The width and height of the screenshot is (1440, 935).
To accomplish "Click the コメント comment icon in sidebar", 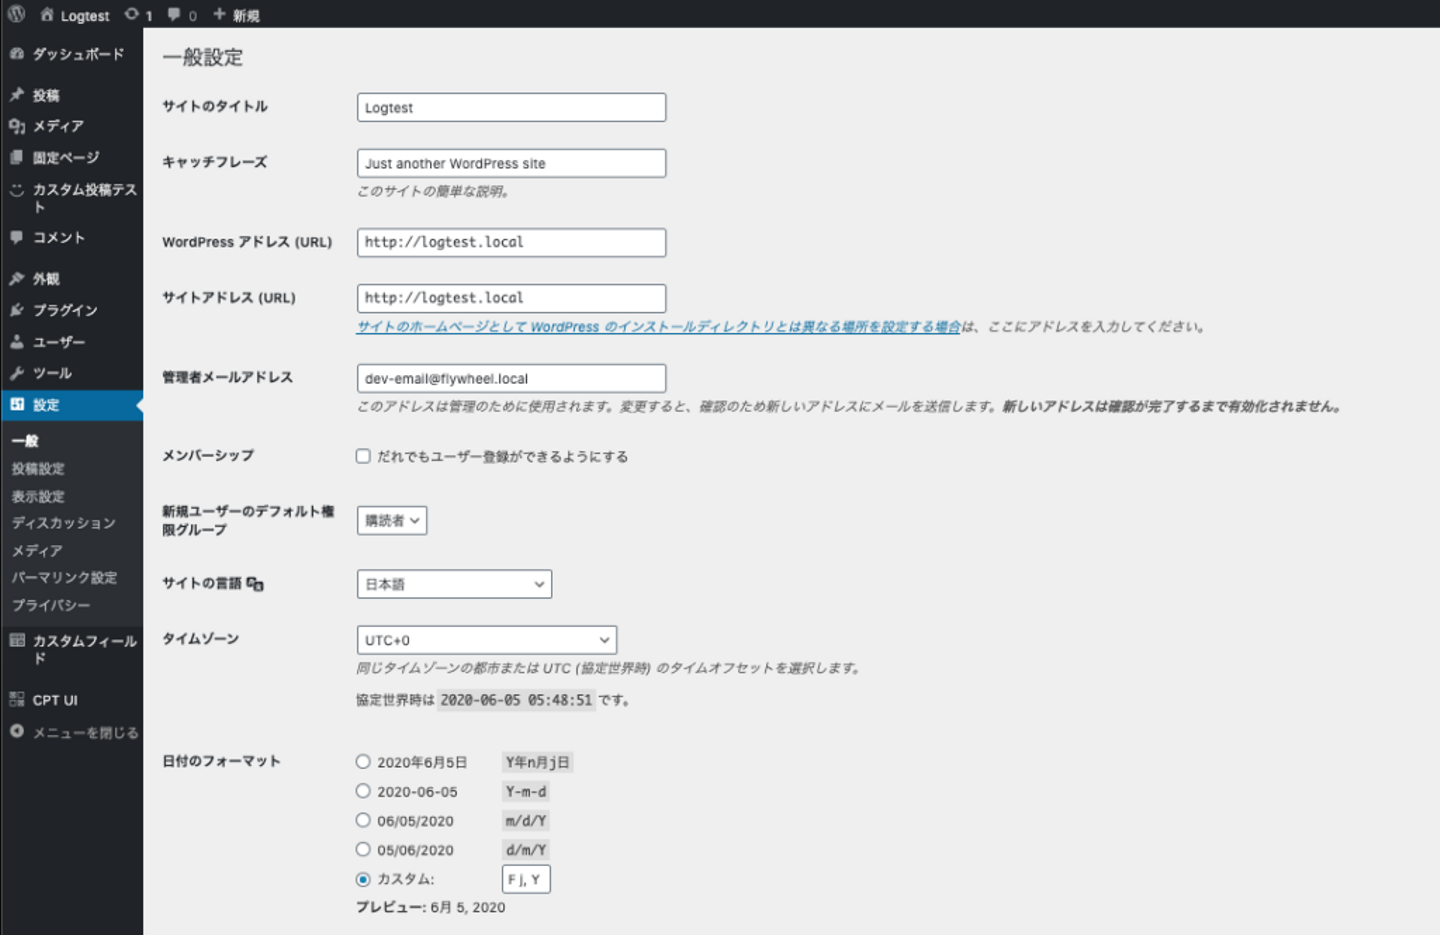I will pyautogui.click(x=17, y=237).
